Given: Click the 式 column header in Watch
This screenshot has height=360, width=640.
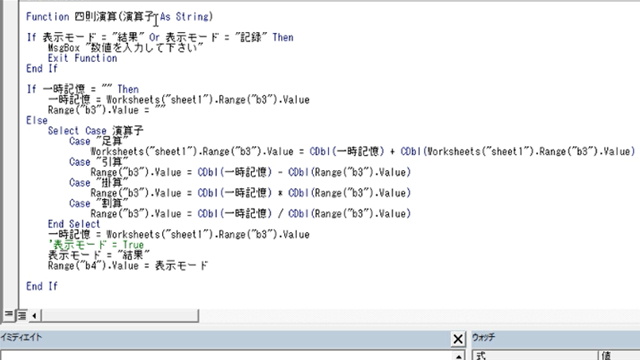Looking at the screenshot, I should point(536,356).
